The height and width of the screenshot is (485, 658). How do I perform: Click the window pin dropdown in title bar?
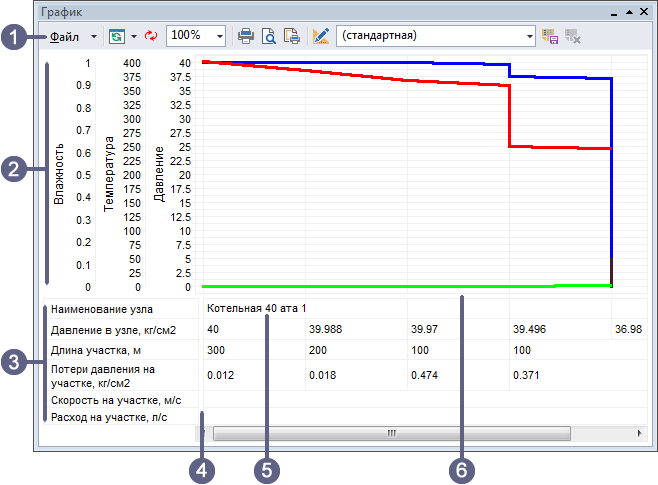pyautogui.click(x=616, y=11)
